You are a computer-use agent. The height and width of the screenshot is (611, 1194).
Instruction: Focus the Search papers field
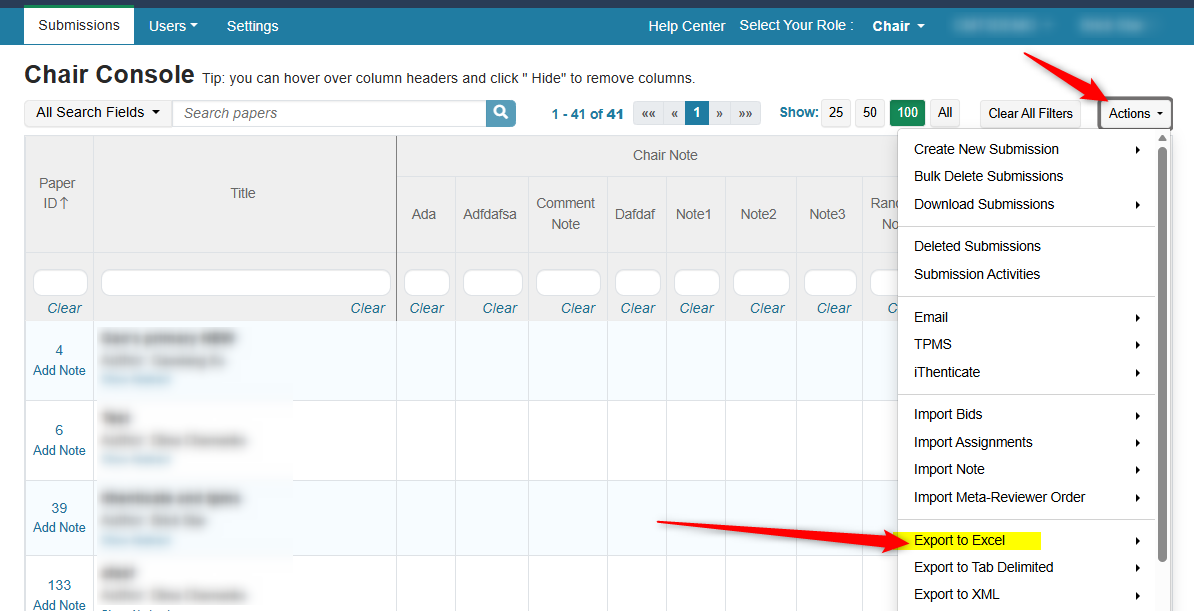coord(329,113)
